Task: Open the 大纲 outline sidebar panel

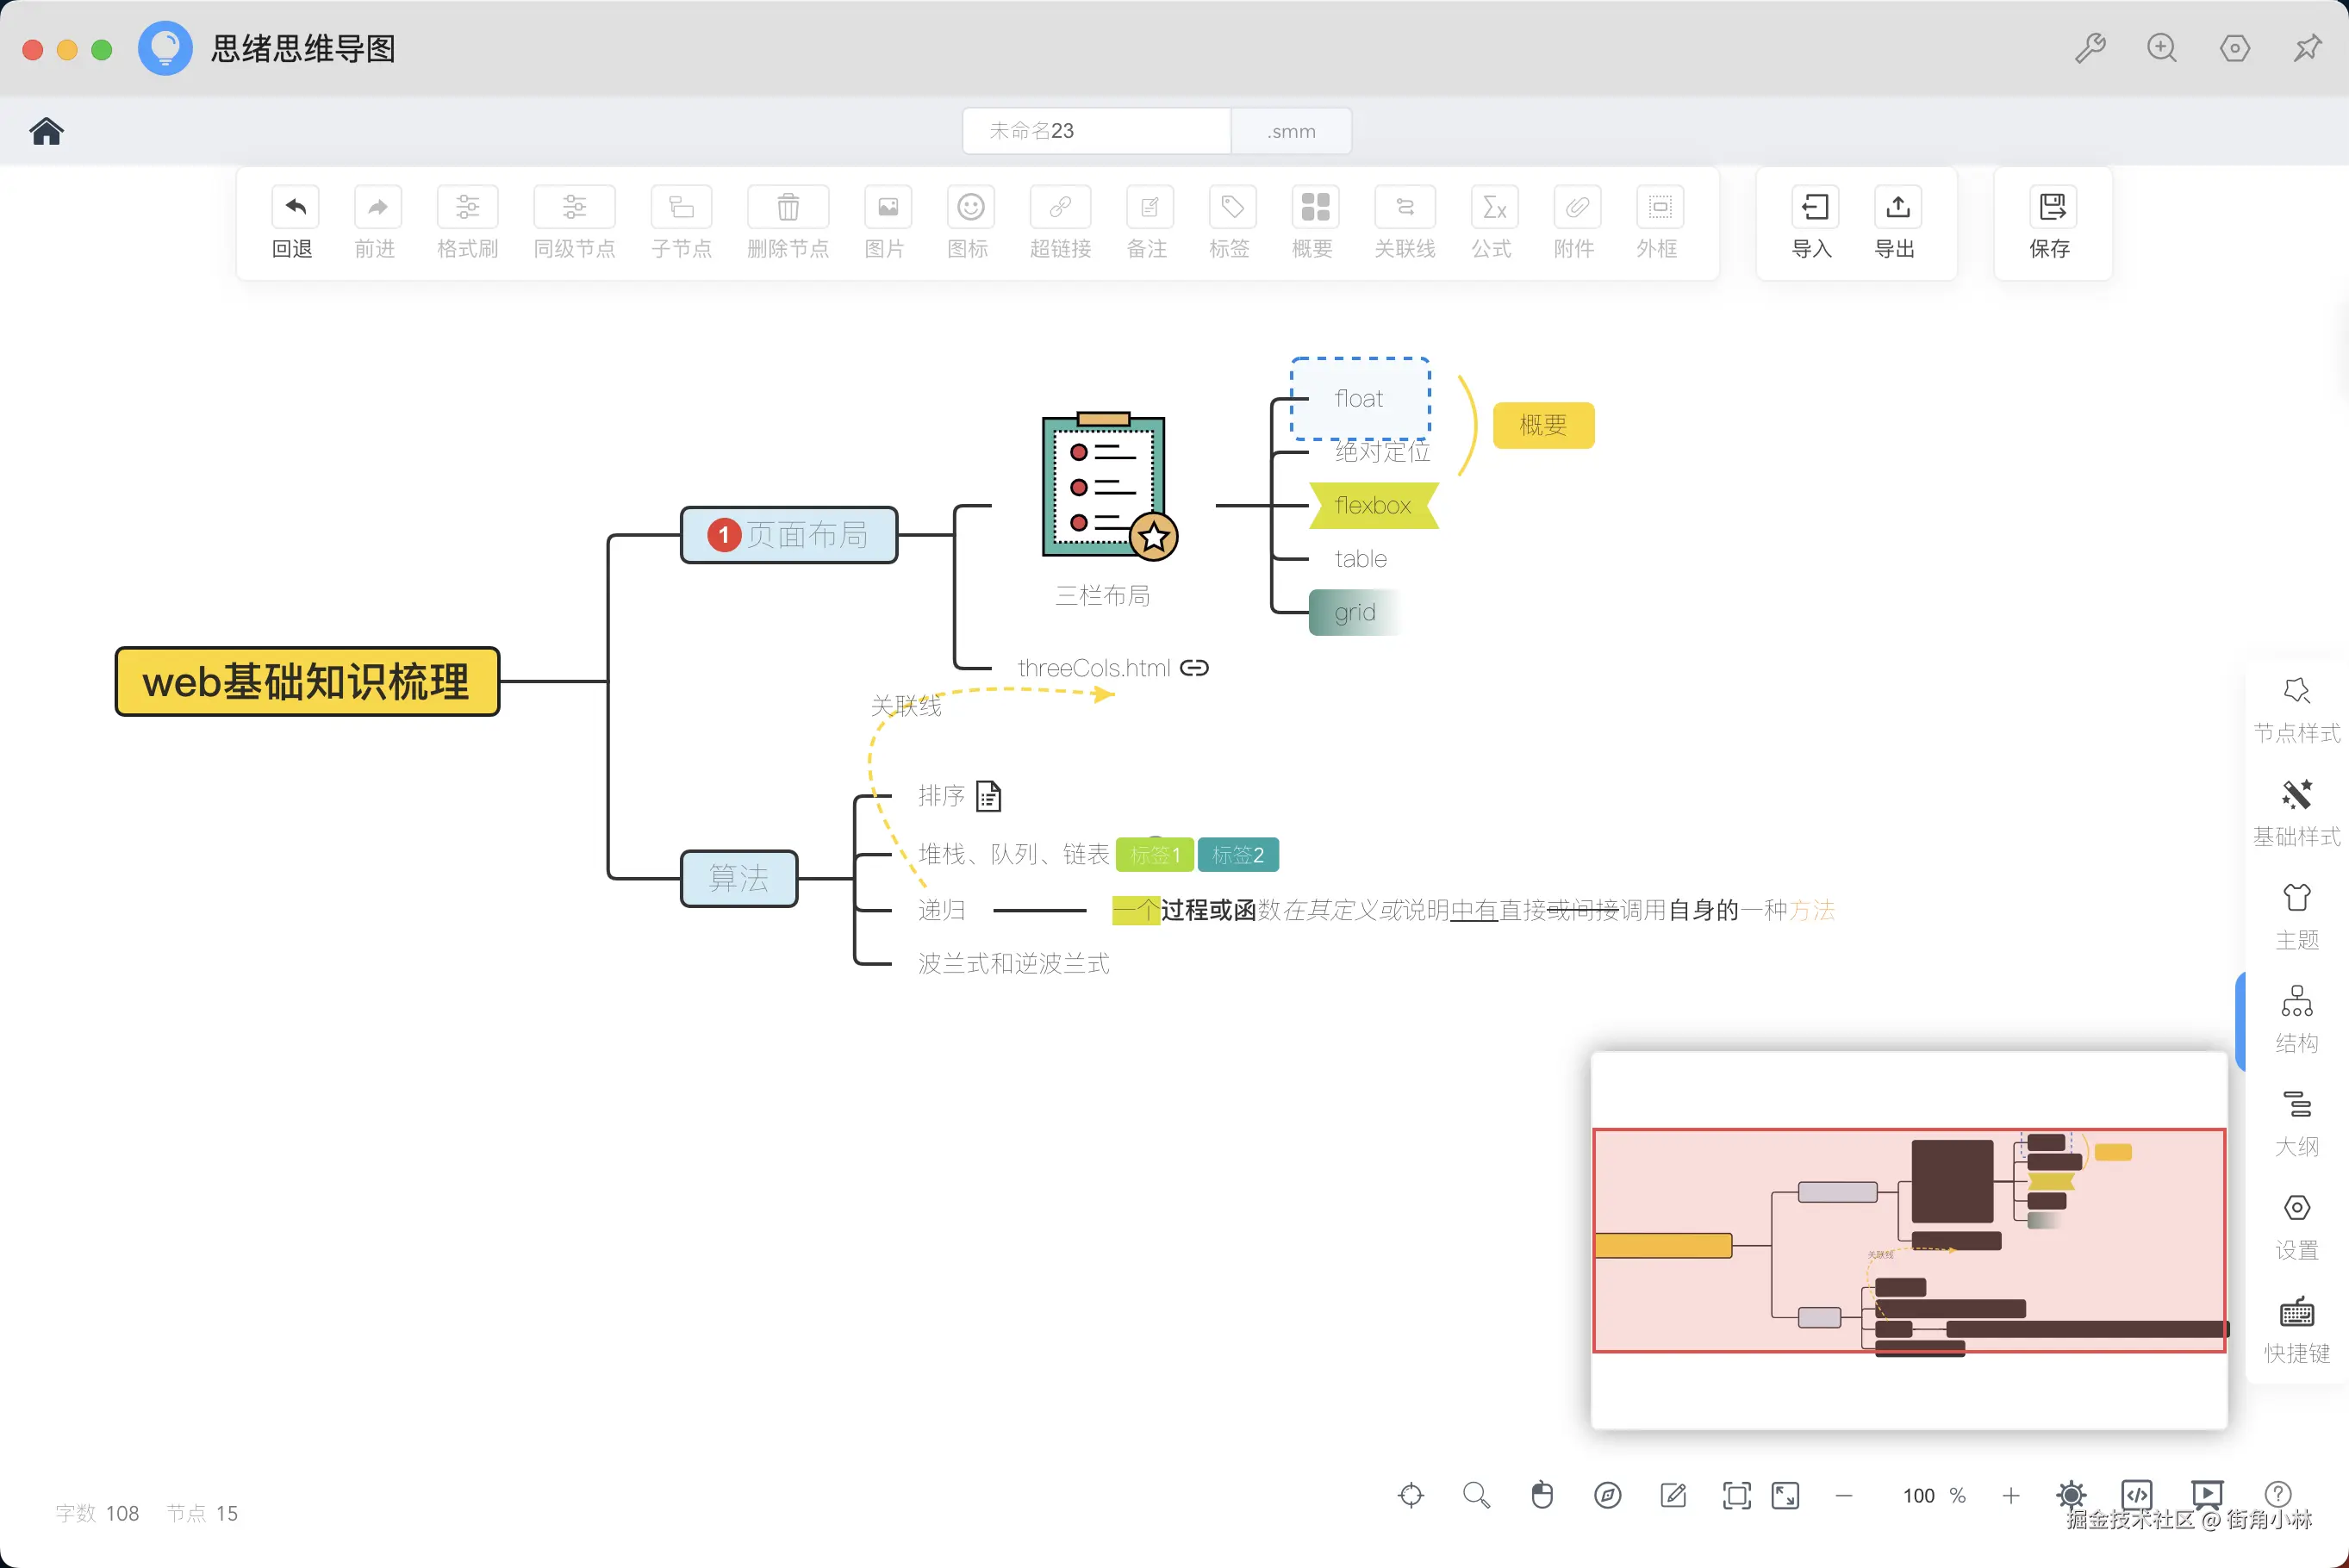Action: 2296,1105
